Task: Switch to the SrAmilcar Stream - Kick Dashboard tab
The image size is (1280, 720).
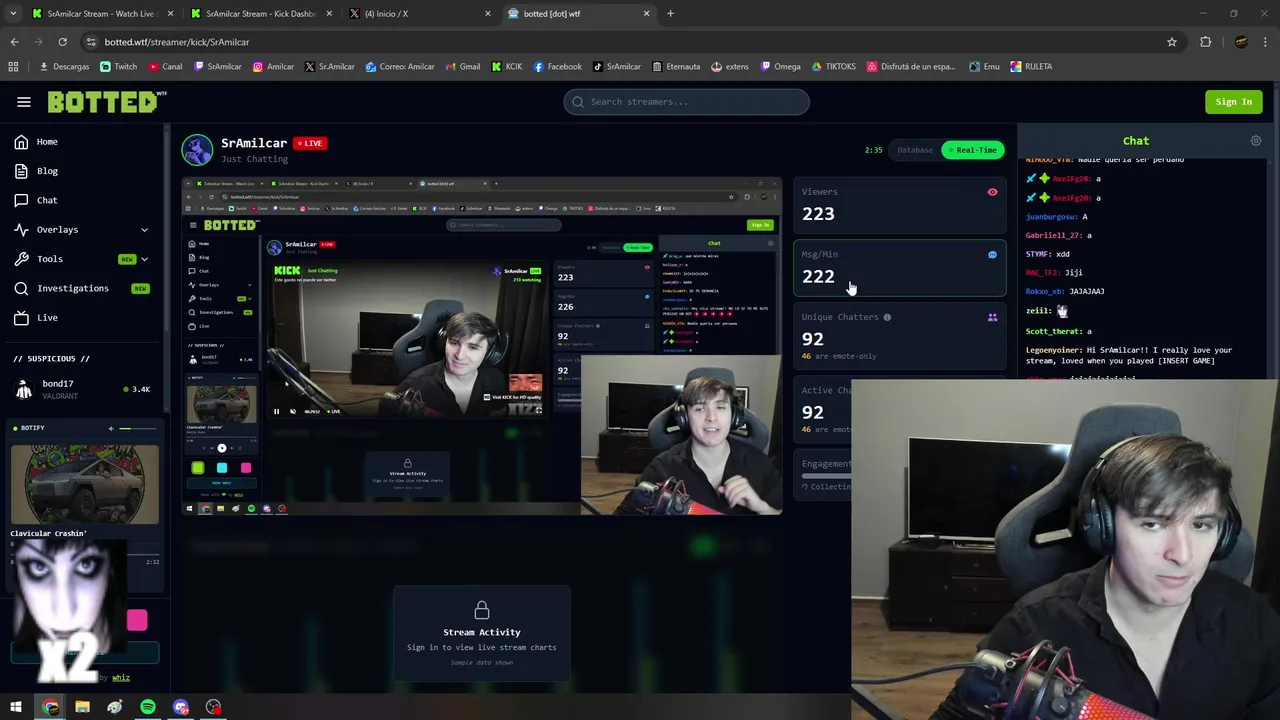Action: (260, 14)
